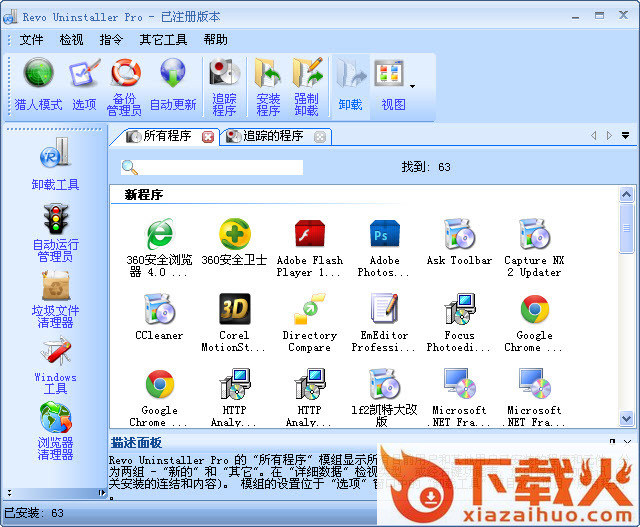Select EmEditor Professional icon

coord(384,322)
